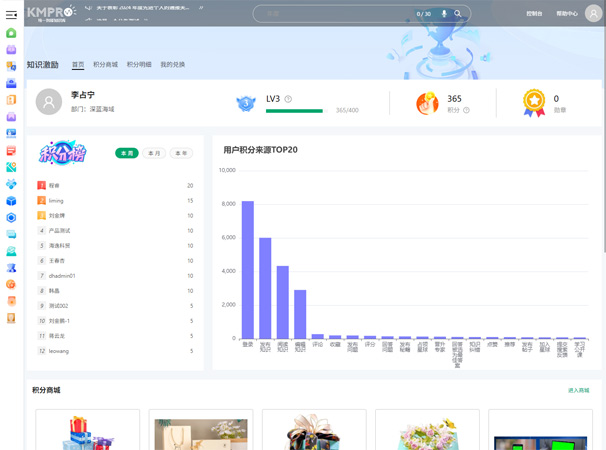Switch ranking to 本月
This screenshot has height=450, width=606.
tap(153, 153)
